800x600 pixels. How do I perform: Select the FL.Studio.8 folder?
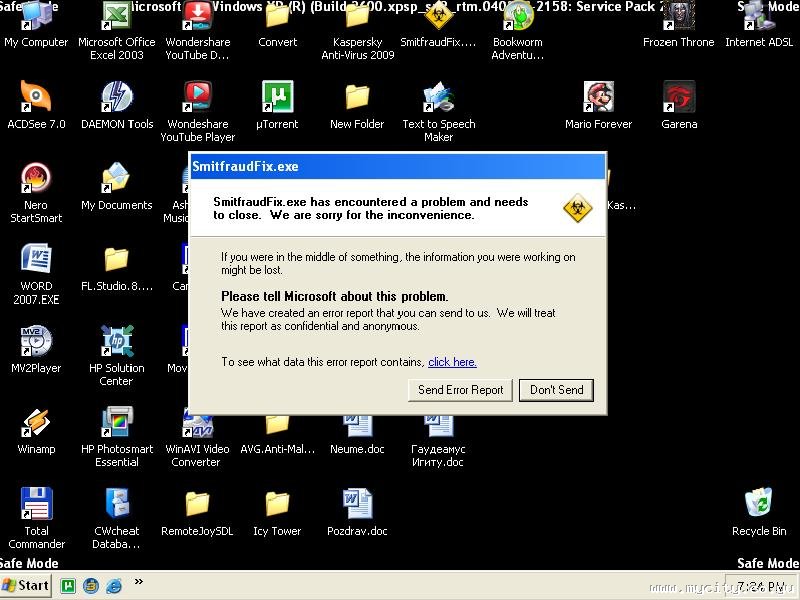coord(117,267)
